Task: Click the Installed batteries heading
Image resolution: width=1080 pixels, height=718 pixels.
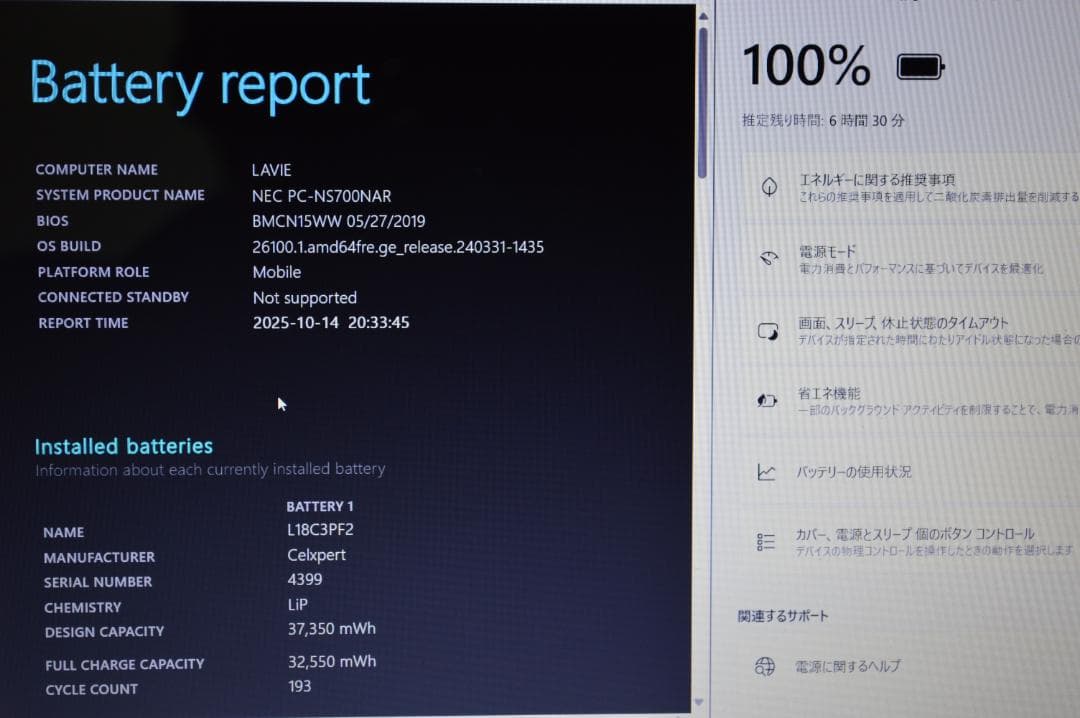Action: tap(124, 446)
